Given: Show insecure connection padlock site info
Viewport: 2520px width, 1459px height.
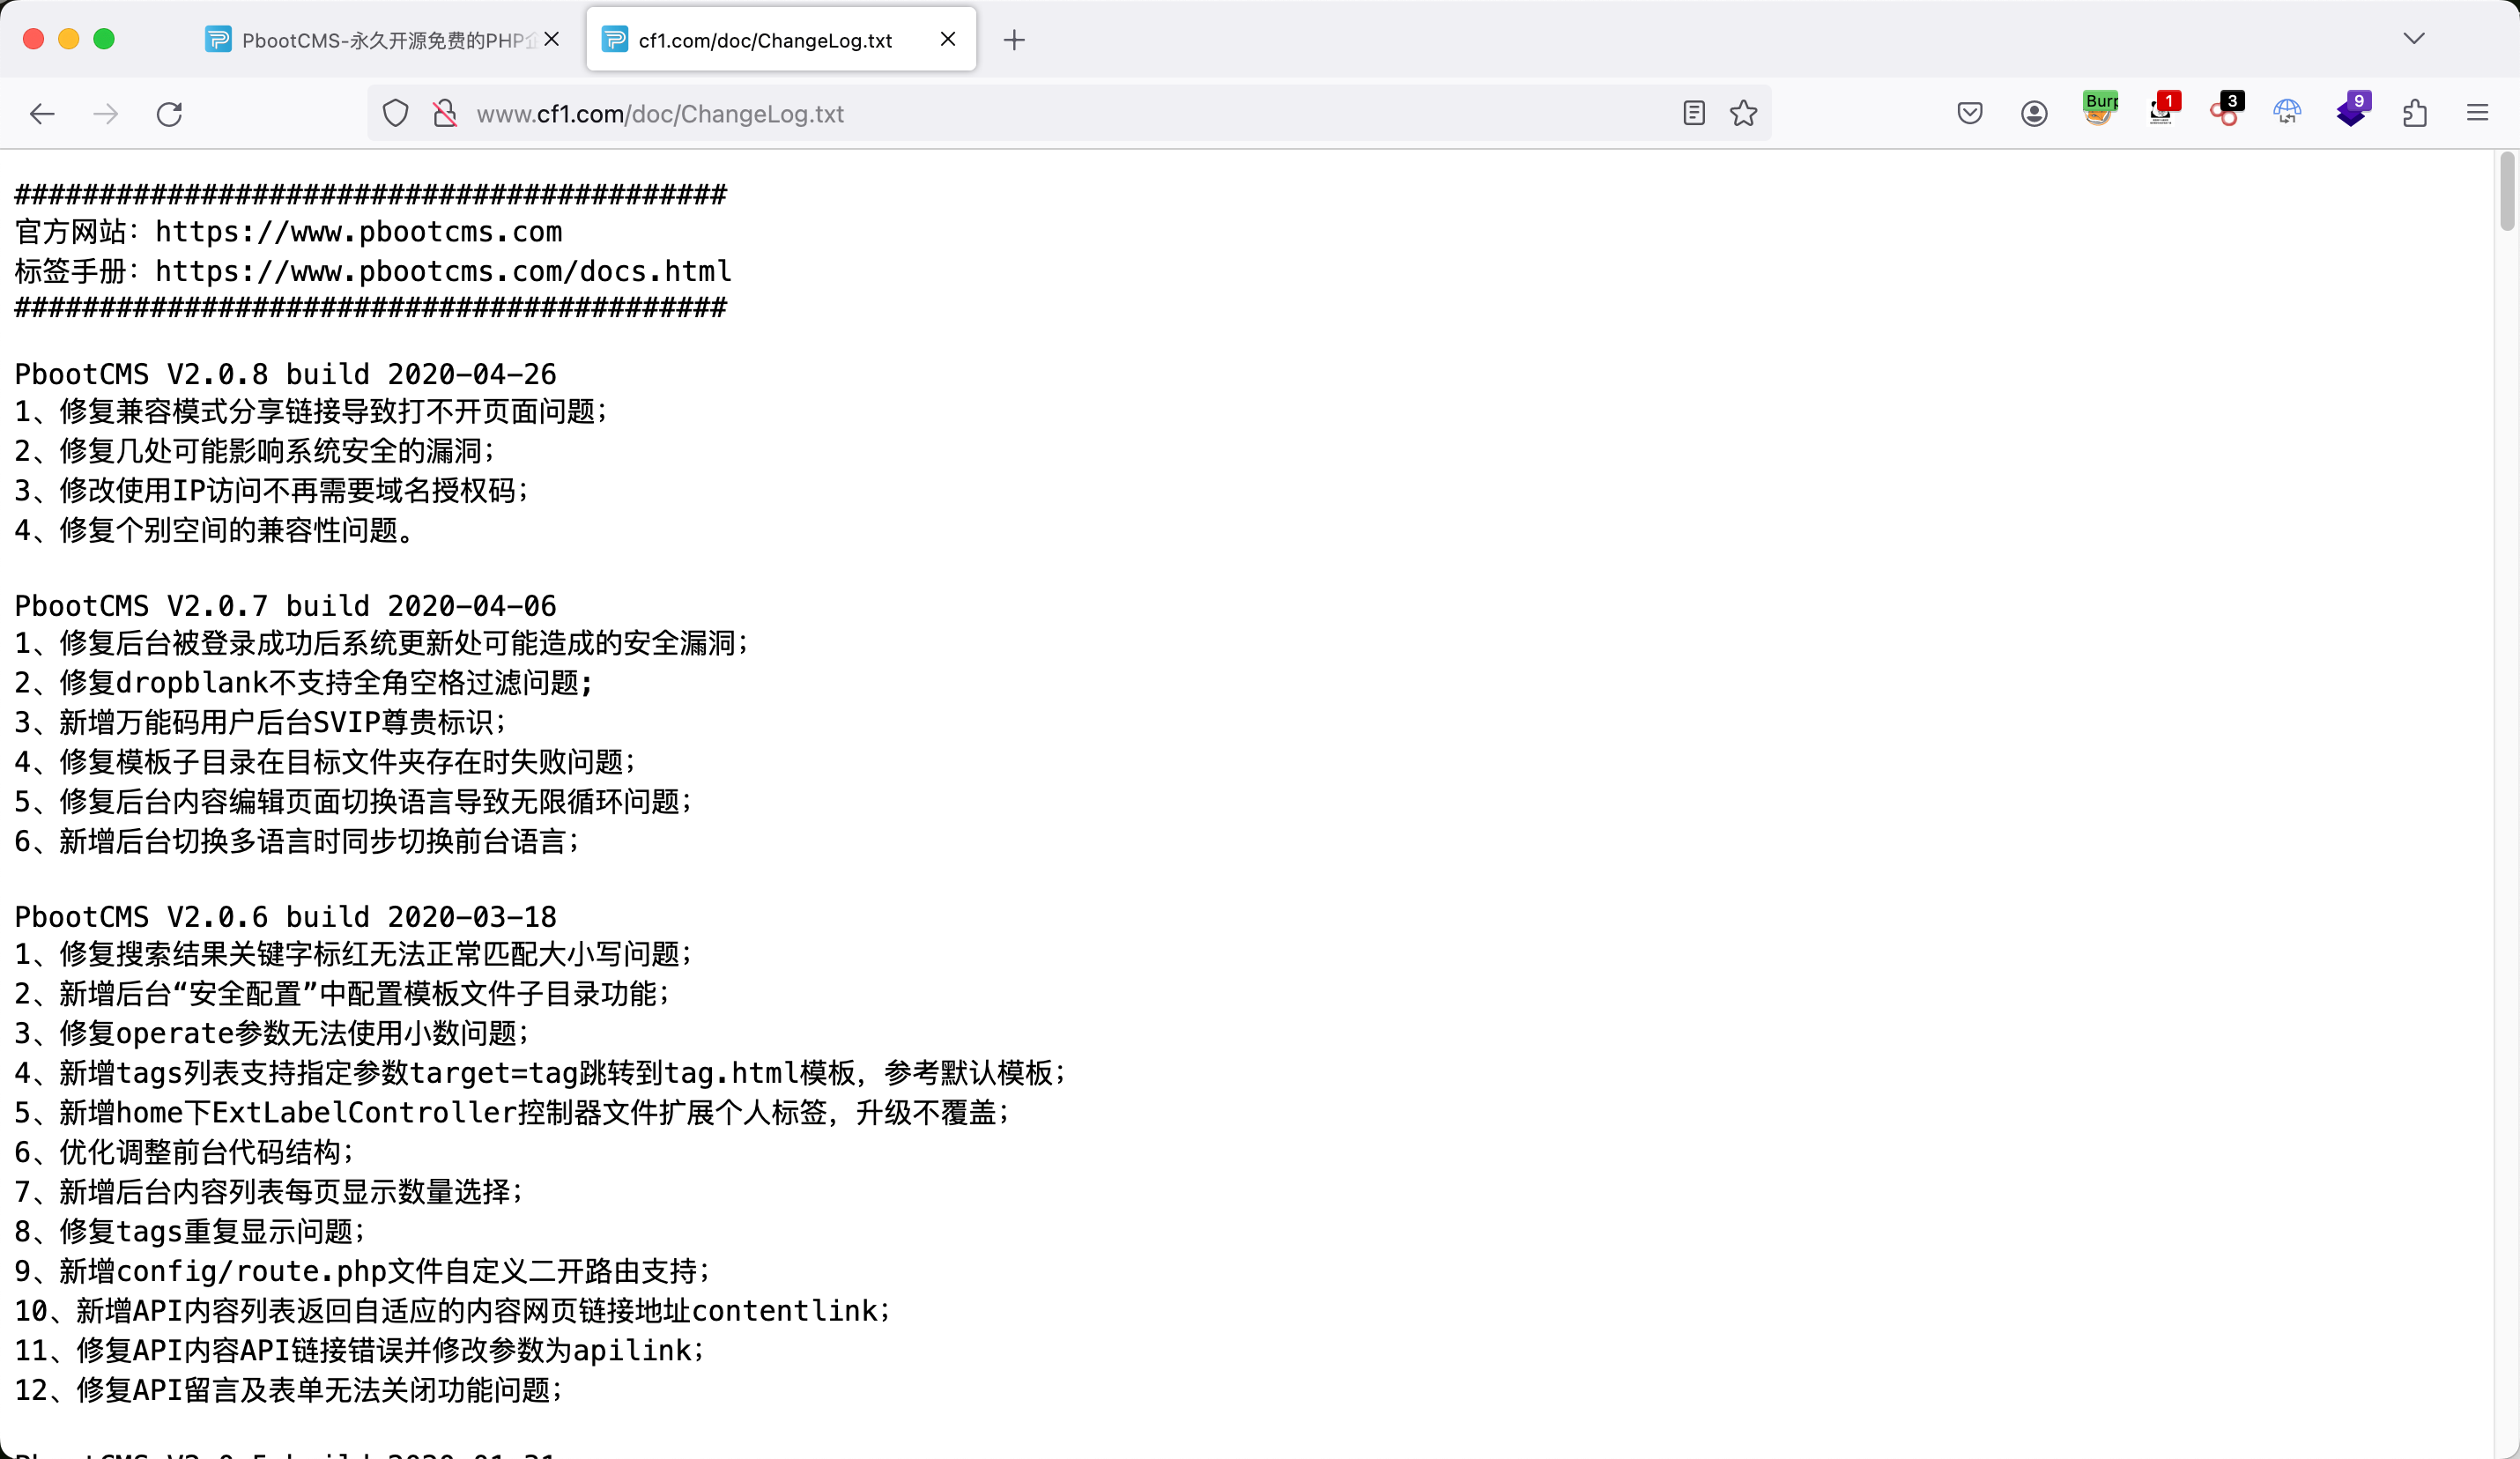Looking at the screenshot, I should 445,113.
